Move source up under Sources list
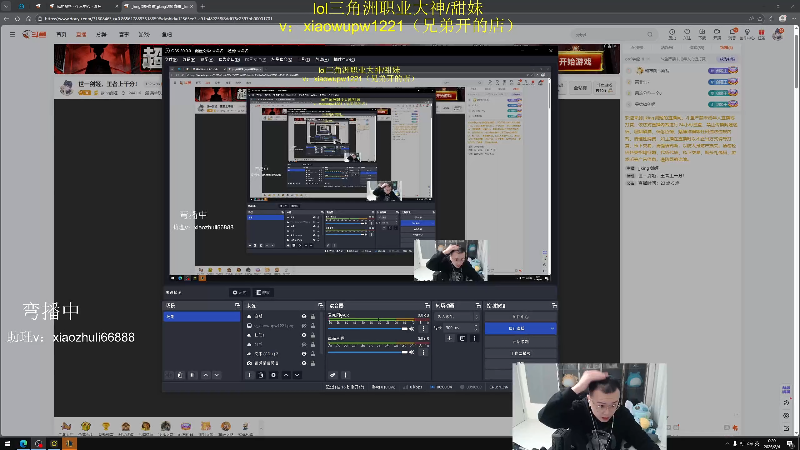 click(x=286, y=375)
